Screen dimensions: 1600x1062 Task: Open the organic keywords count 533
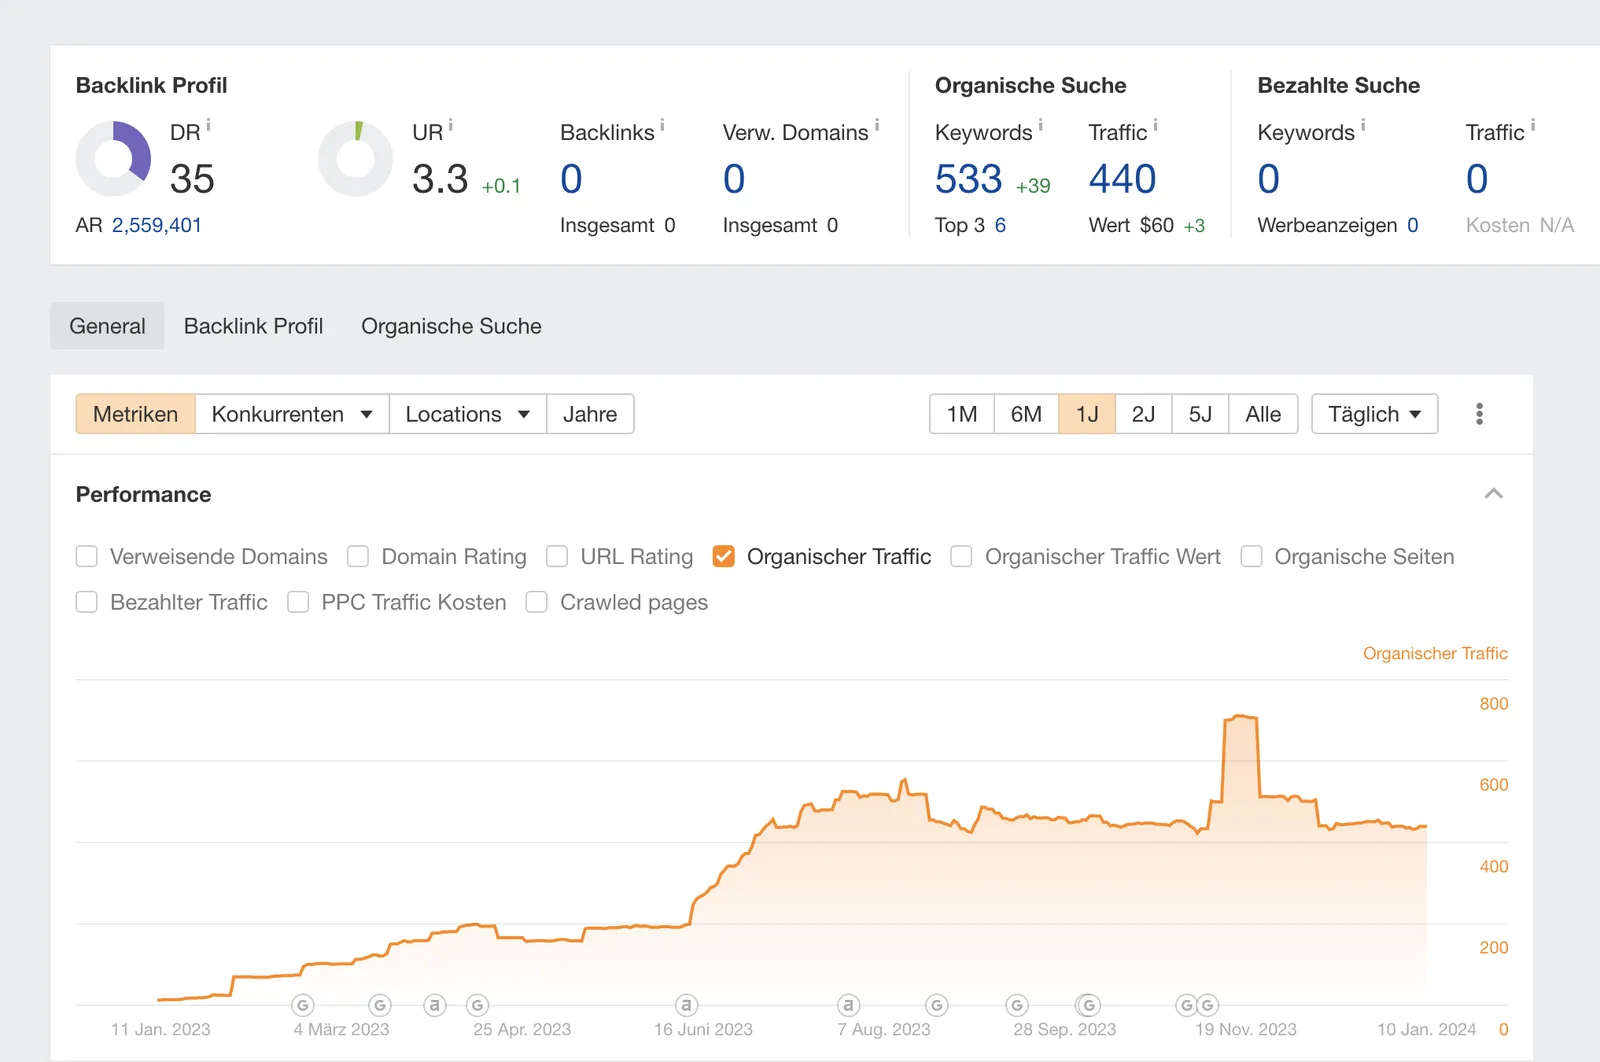click(x=968, y=179)
